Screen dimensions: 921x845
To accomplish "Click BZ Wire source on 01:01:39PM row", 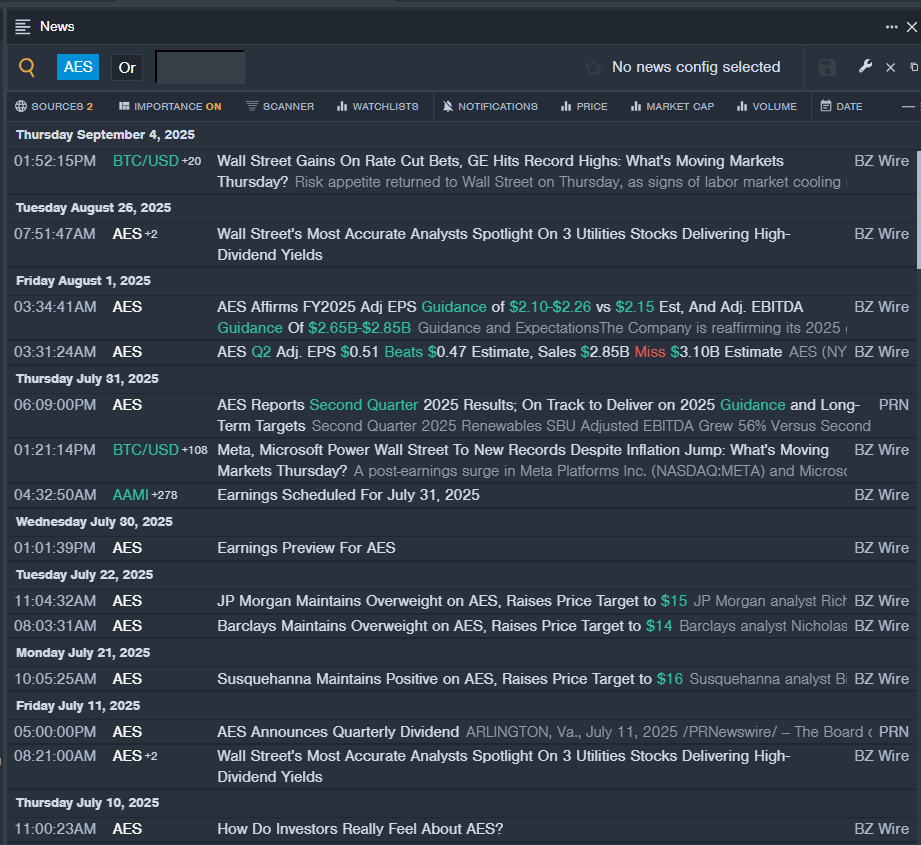I will (x=882, y=548).
